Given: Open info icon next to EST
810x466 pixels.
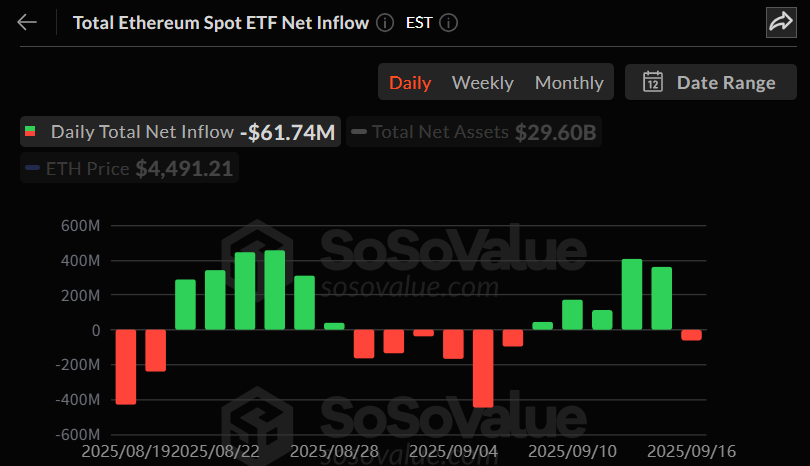Looking at the screenshot, I should pyautogui.click(x=448, y=23).
